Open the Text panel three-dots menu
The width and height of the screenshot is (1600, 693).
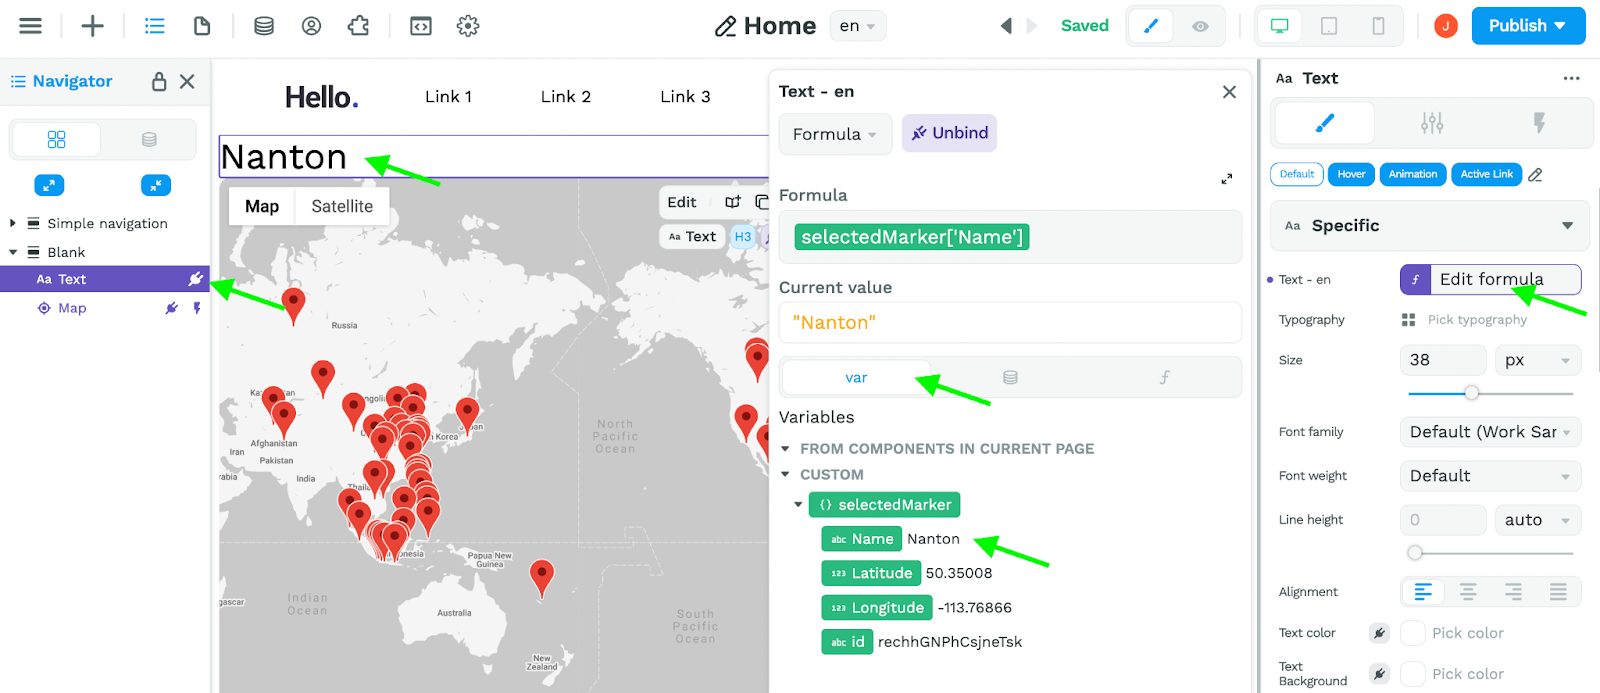(x=1572, y=78)
